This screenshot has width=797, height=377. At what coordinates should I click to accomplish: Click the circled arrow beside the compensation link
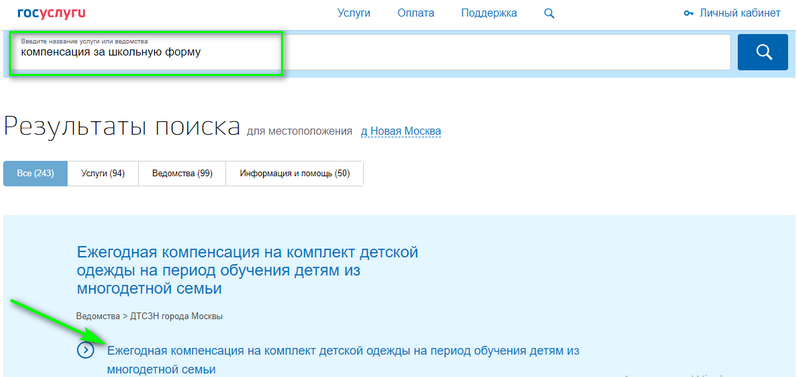click(85, 350)
